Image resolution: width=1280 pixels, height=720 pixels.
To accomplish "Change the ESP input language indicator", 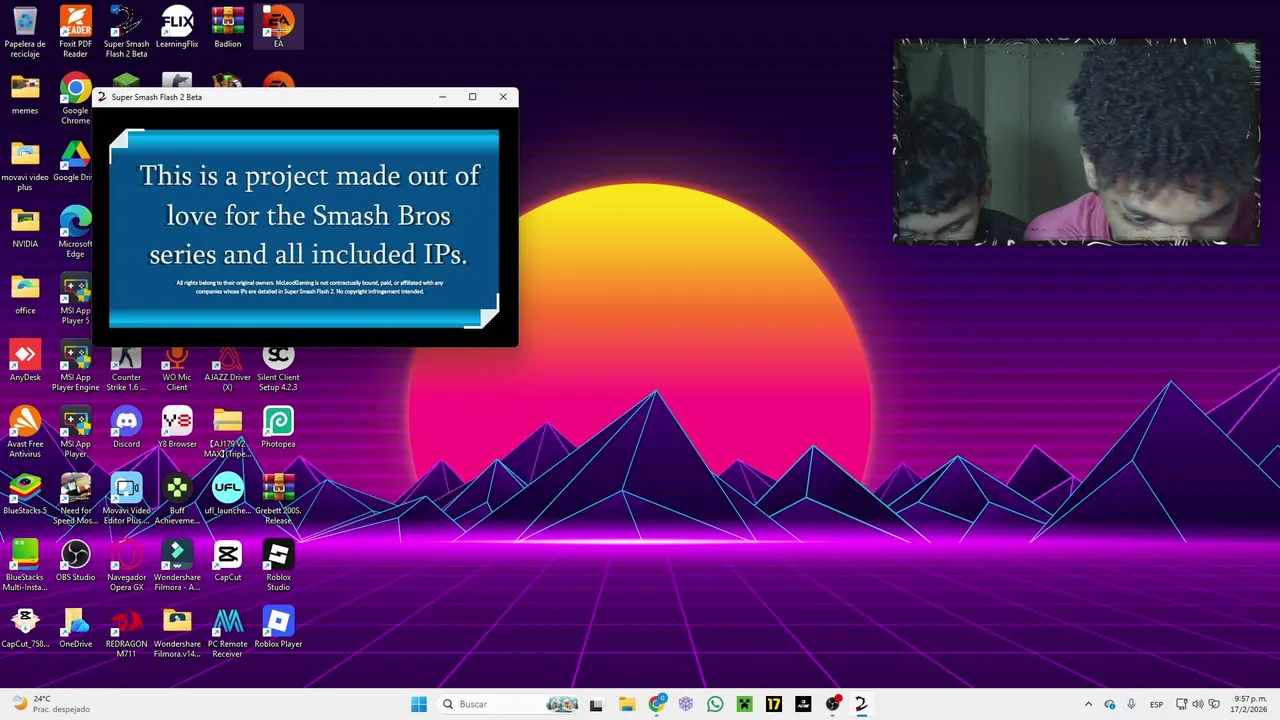I will pos(1156,704).
